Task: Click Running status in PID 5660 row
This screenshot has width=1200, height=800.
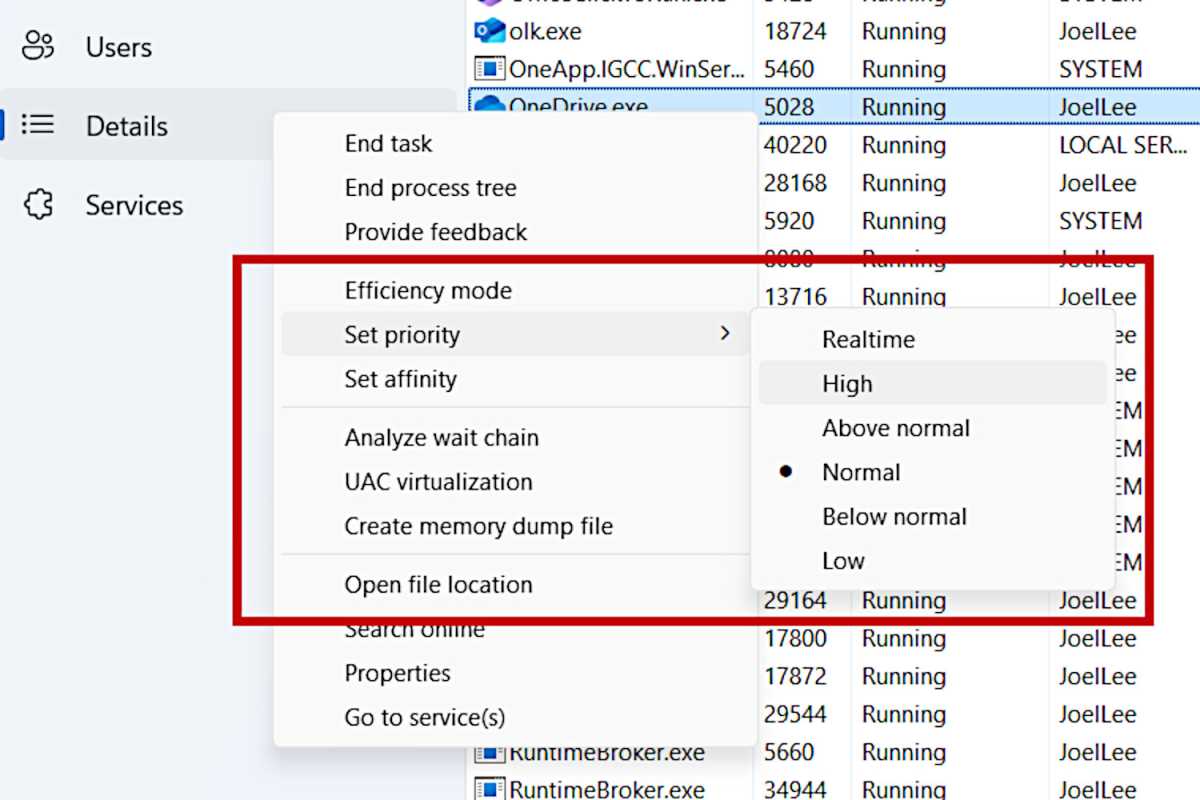Action: pyautogui.click(x=903, y=752)
